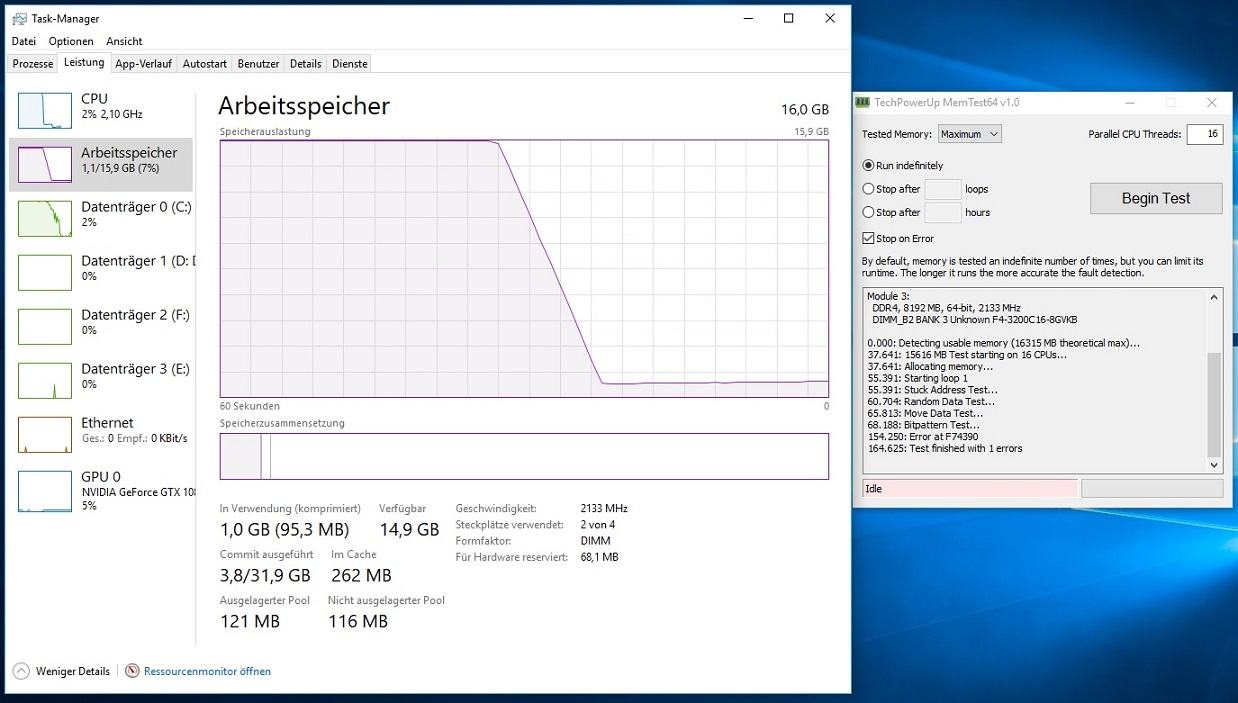Click the '68,1 MB' hardware reserved value
The height and width of the screenshot is (703, 1238).
[599, 557]
